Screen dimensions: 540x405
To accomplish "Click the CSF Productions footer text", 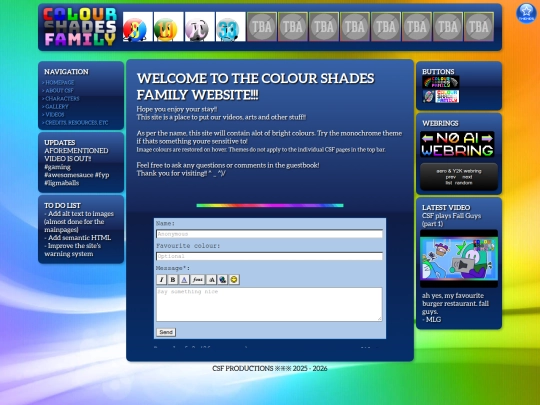I will coord(270,368).
